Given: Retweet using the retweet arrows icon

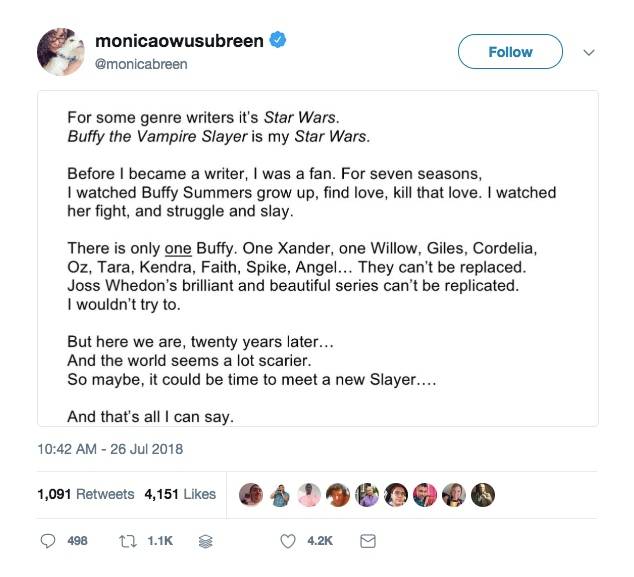Looking at the screenshot, I should (x=129, y=541).
